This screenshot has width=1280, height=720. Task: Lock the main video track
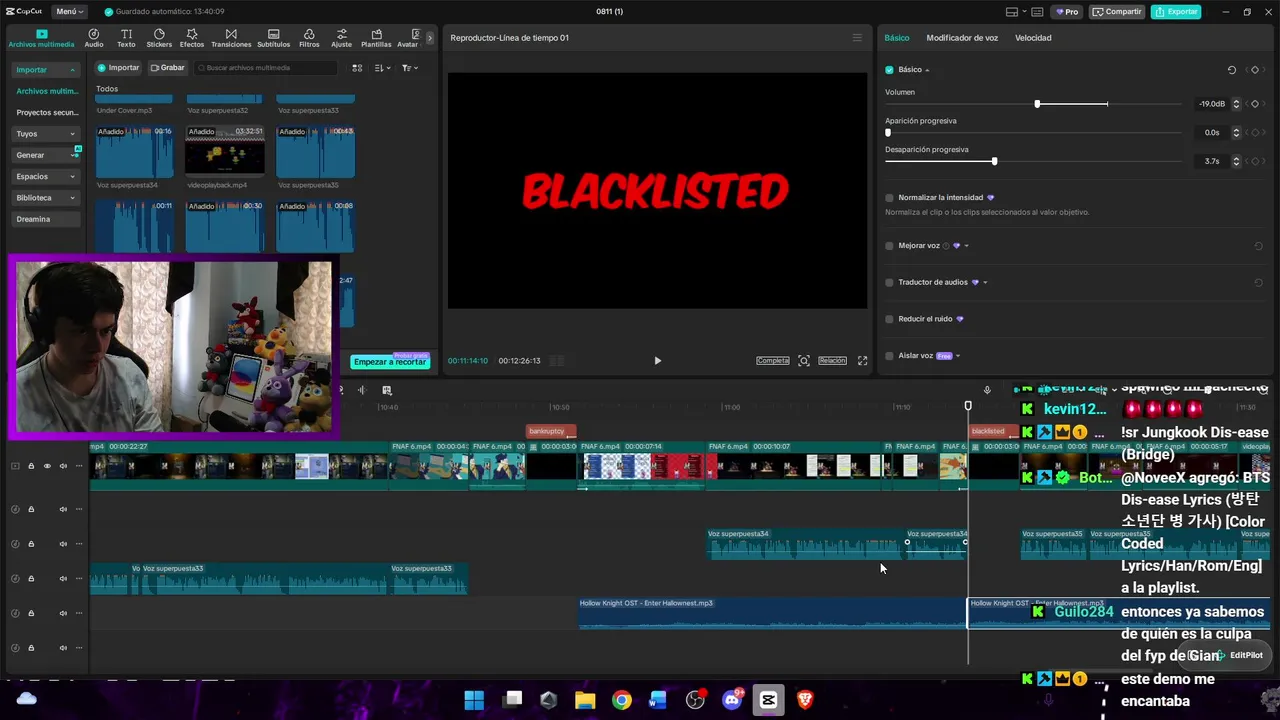coord(31,466)
